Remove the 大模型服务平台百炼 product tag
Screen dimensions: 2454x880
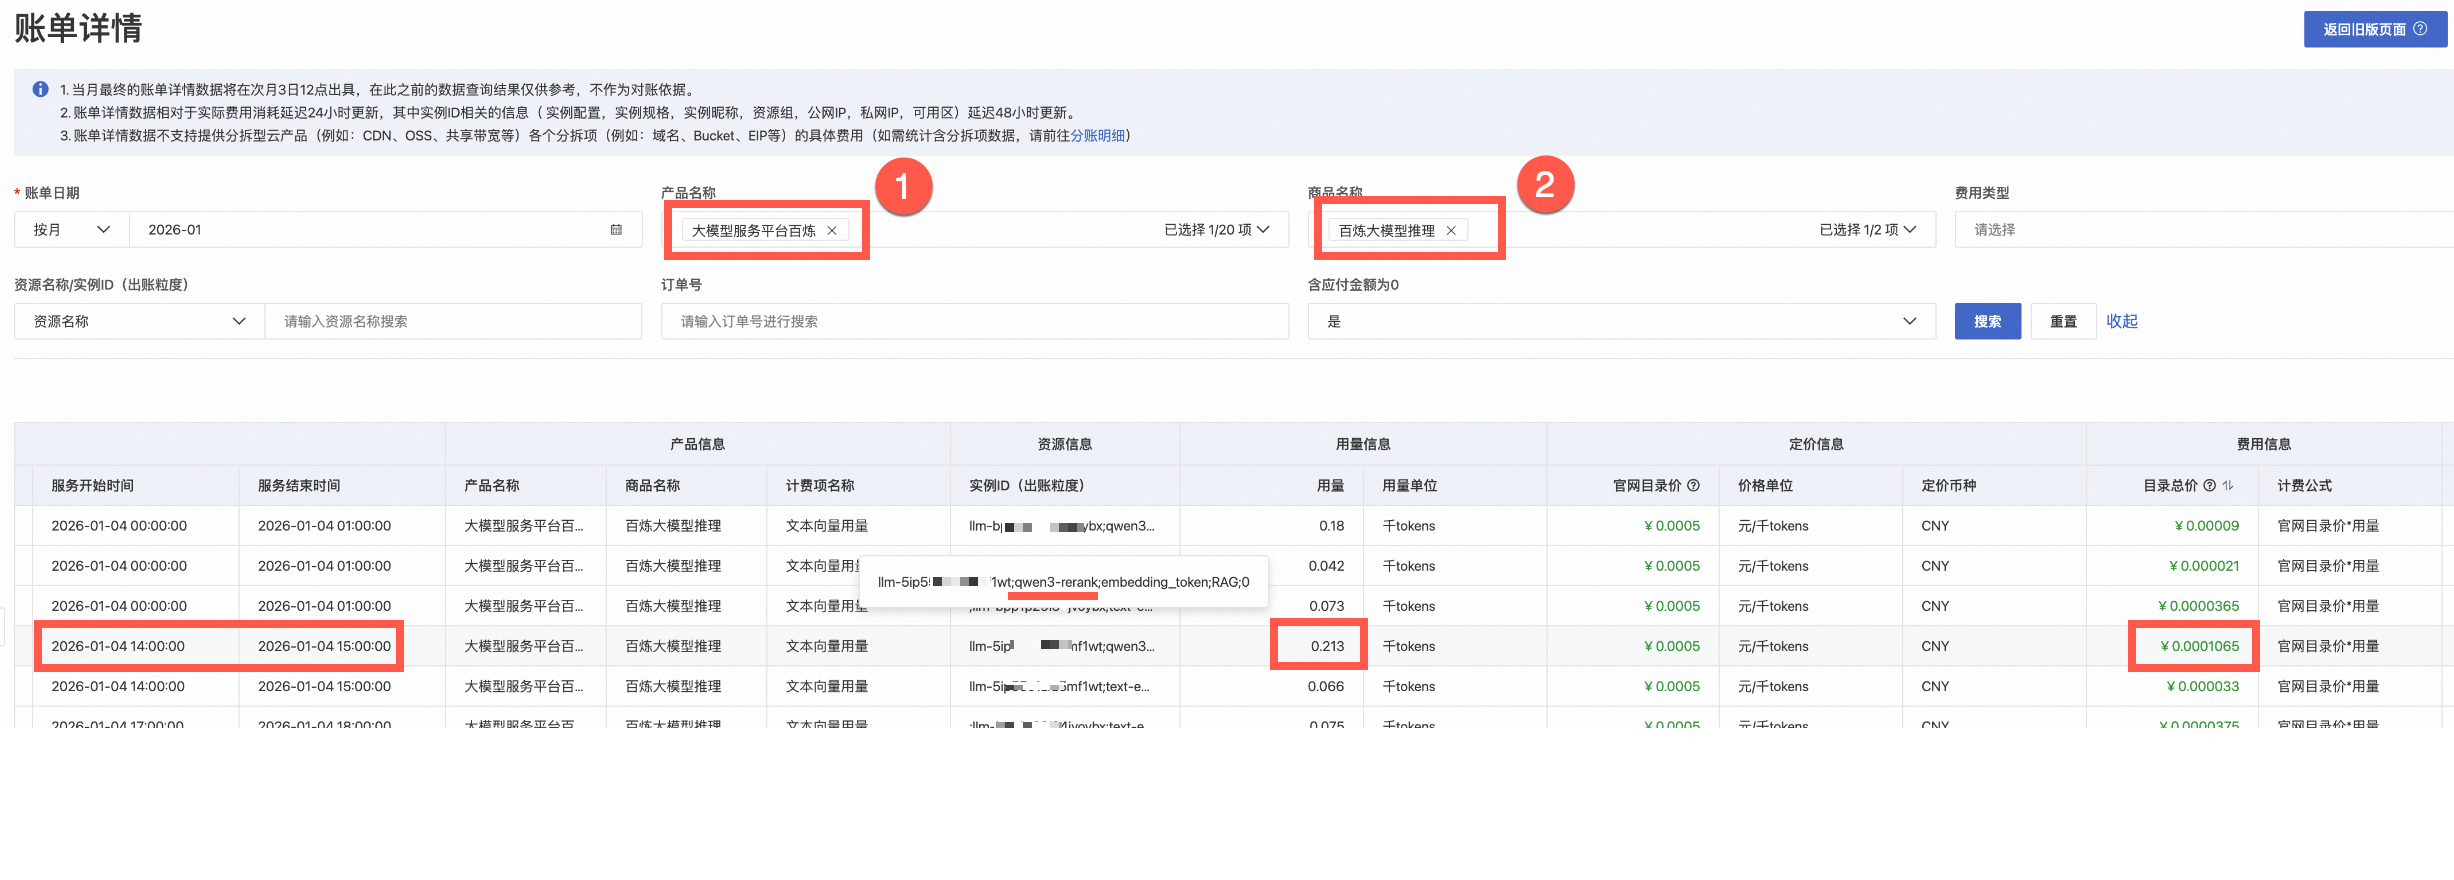(x=831, y=230)
